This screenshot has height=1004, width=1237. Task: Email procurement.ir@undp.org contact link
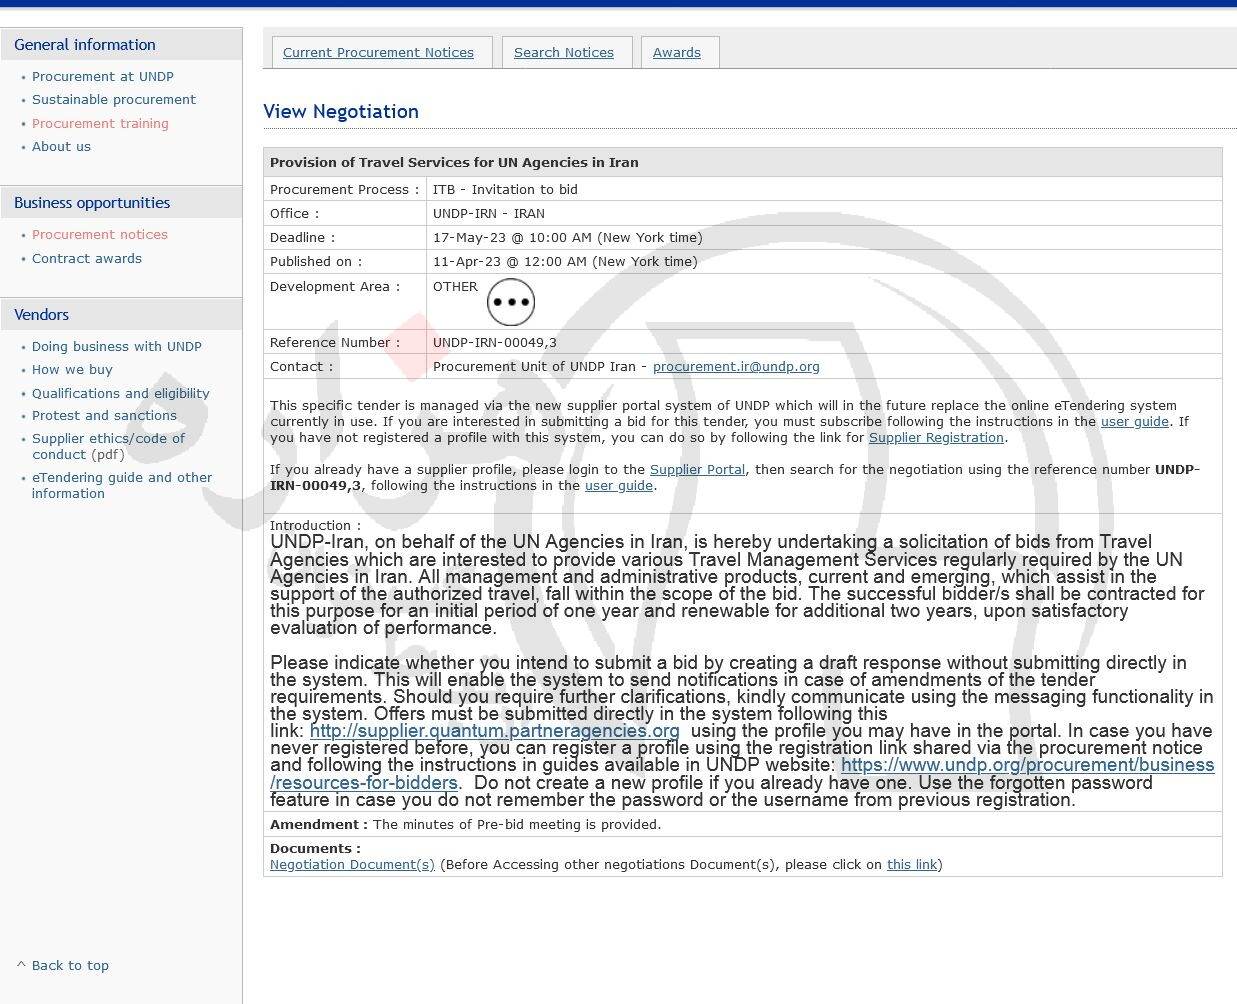735,367
